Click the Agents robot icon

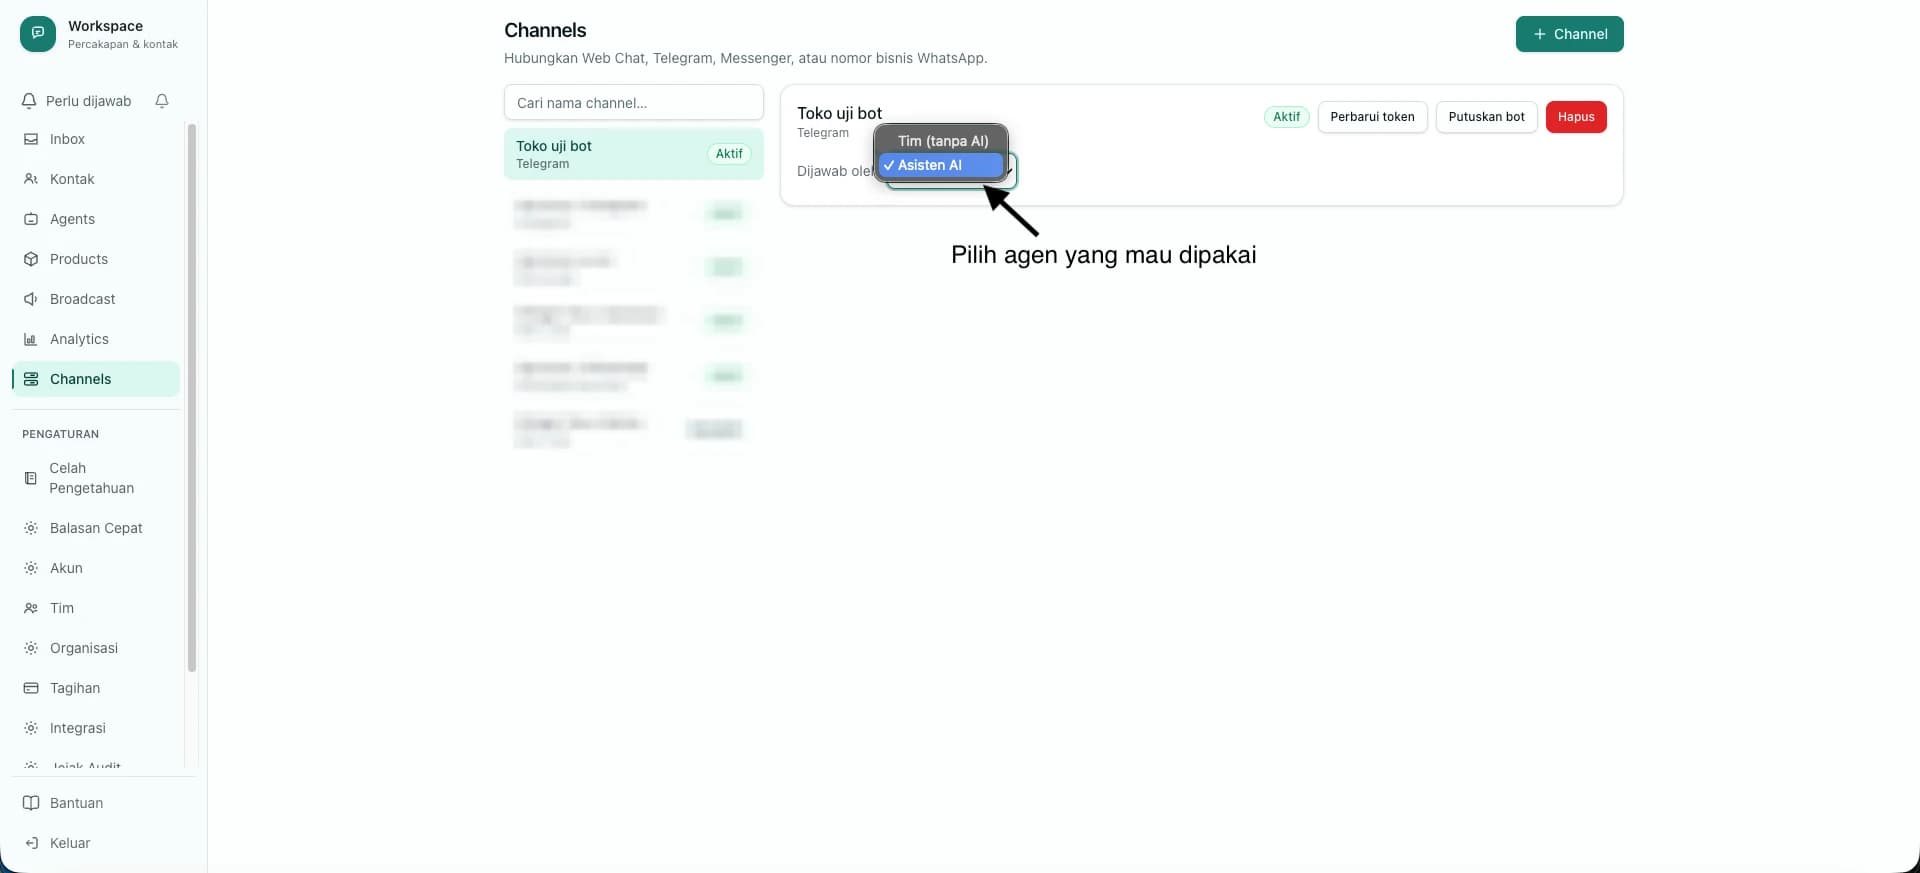[x=31, y=219]
